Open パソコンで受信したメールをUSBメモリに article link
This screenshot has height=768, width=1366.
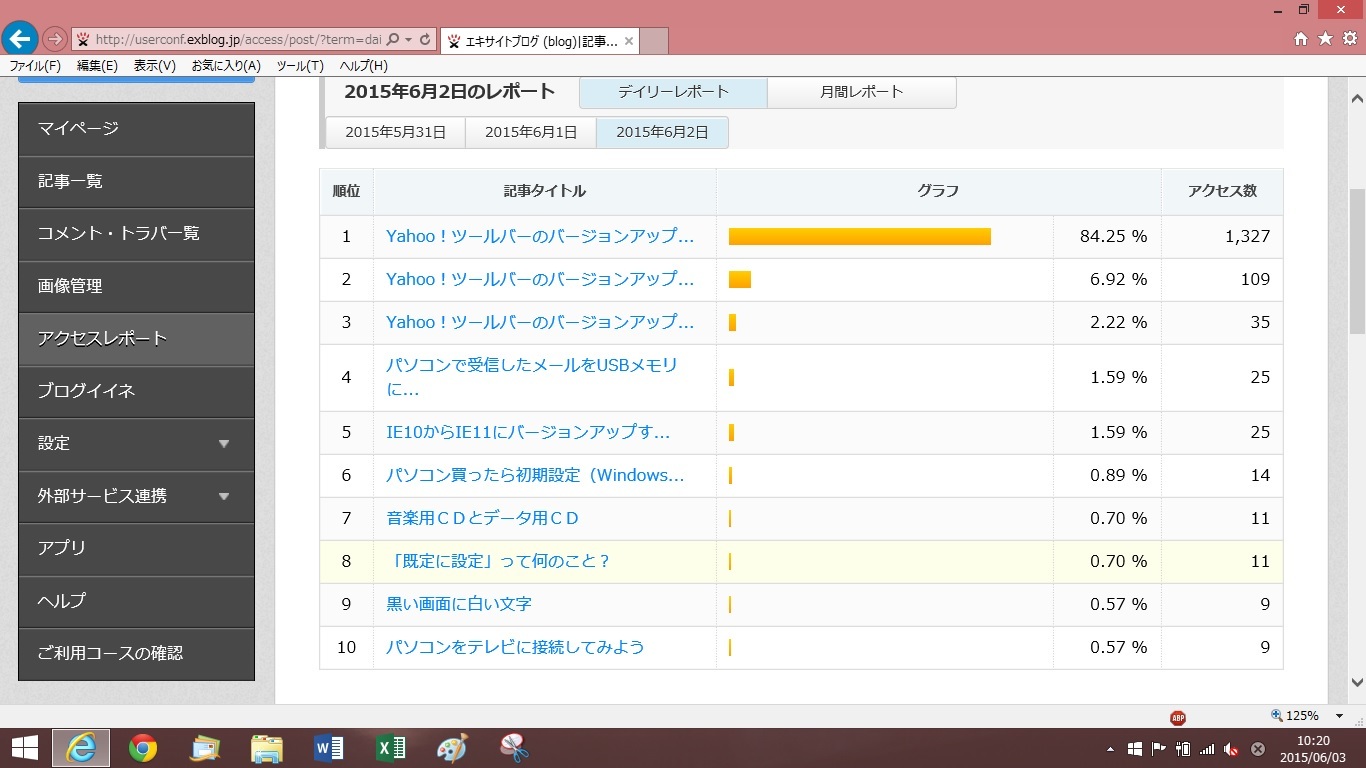pyautogui.click(x=532, y=378)
